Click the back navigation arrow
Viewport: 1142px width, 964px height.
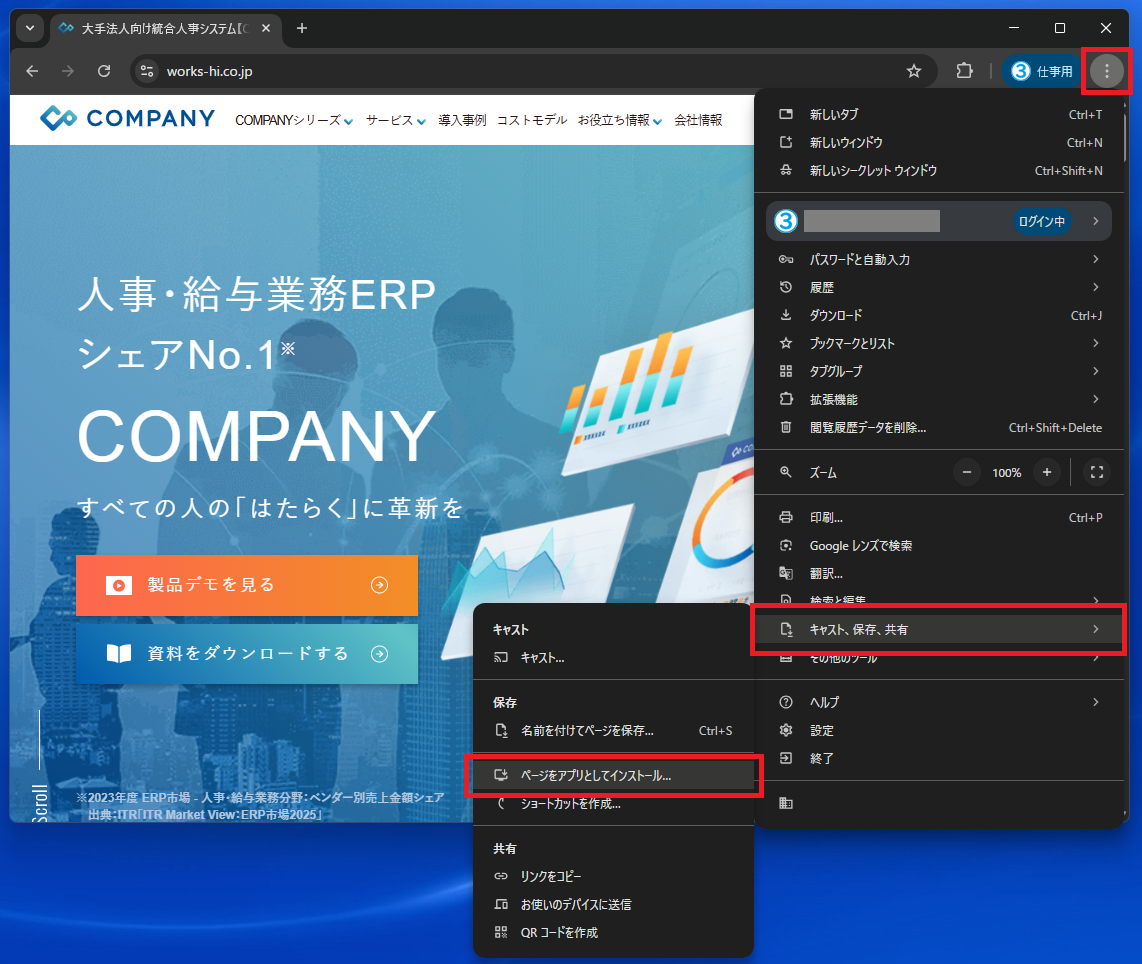tap(32, 71)
